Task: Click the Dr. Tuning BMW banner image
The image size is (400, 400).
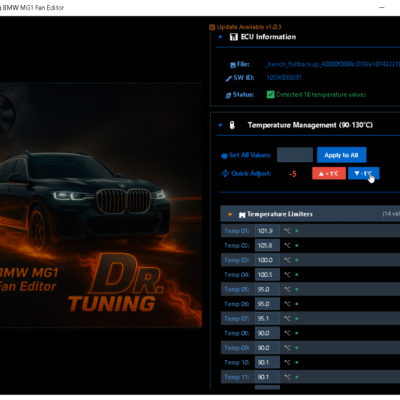Action: point(101,205)
